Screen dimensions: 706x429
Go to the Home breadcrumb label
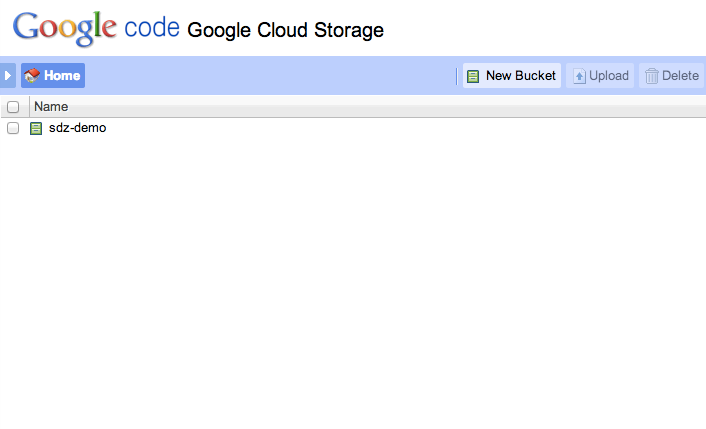(62, 76)
